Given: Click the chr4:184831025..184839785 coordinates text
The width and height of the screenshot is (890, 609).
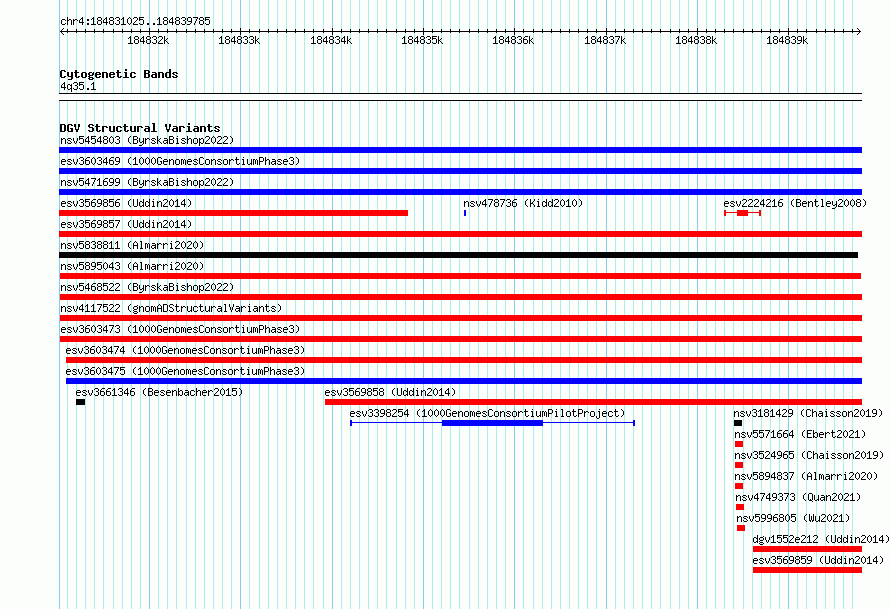Looking at the screenshot, I should click(x=135, y=21).
